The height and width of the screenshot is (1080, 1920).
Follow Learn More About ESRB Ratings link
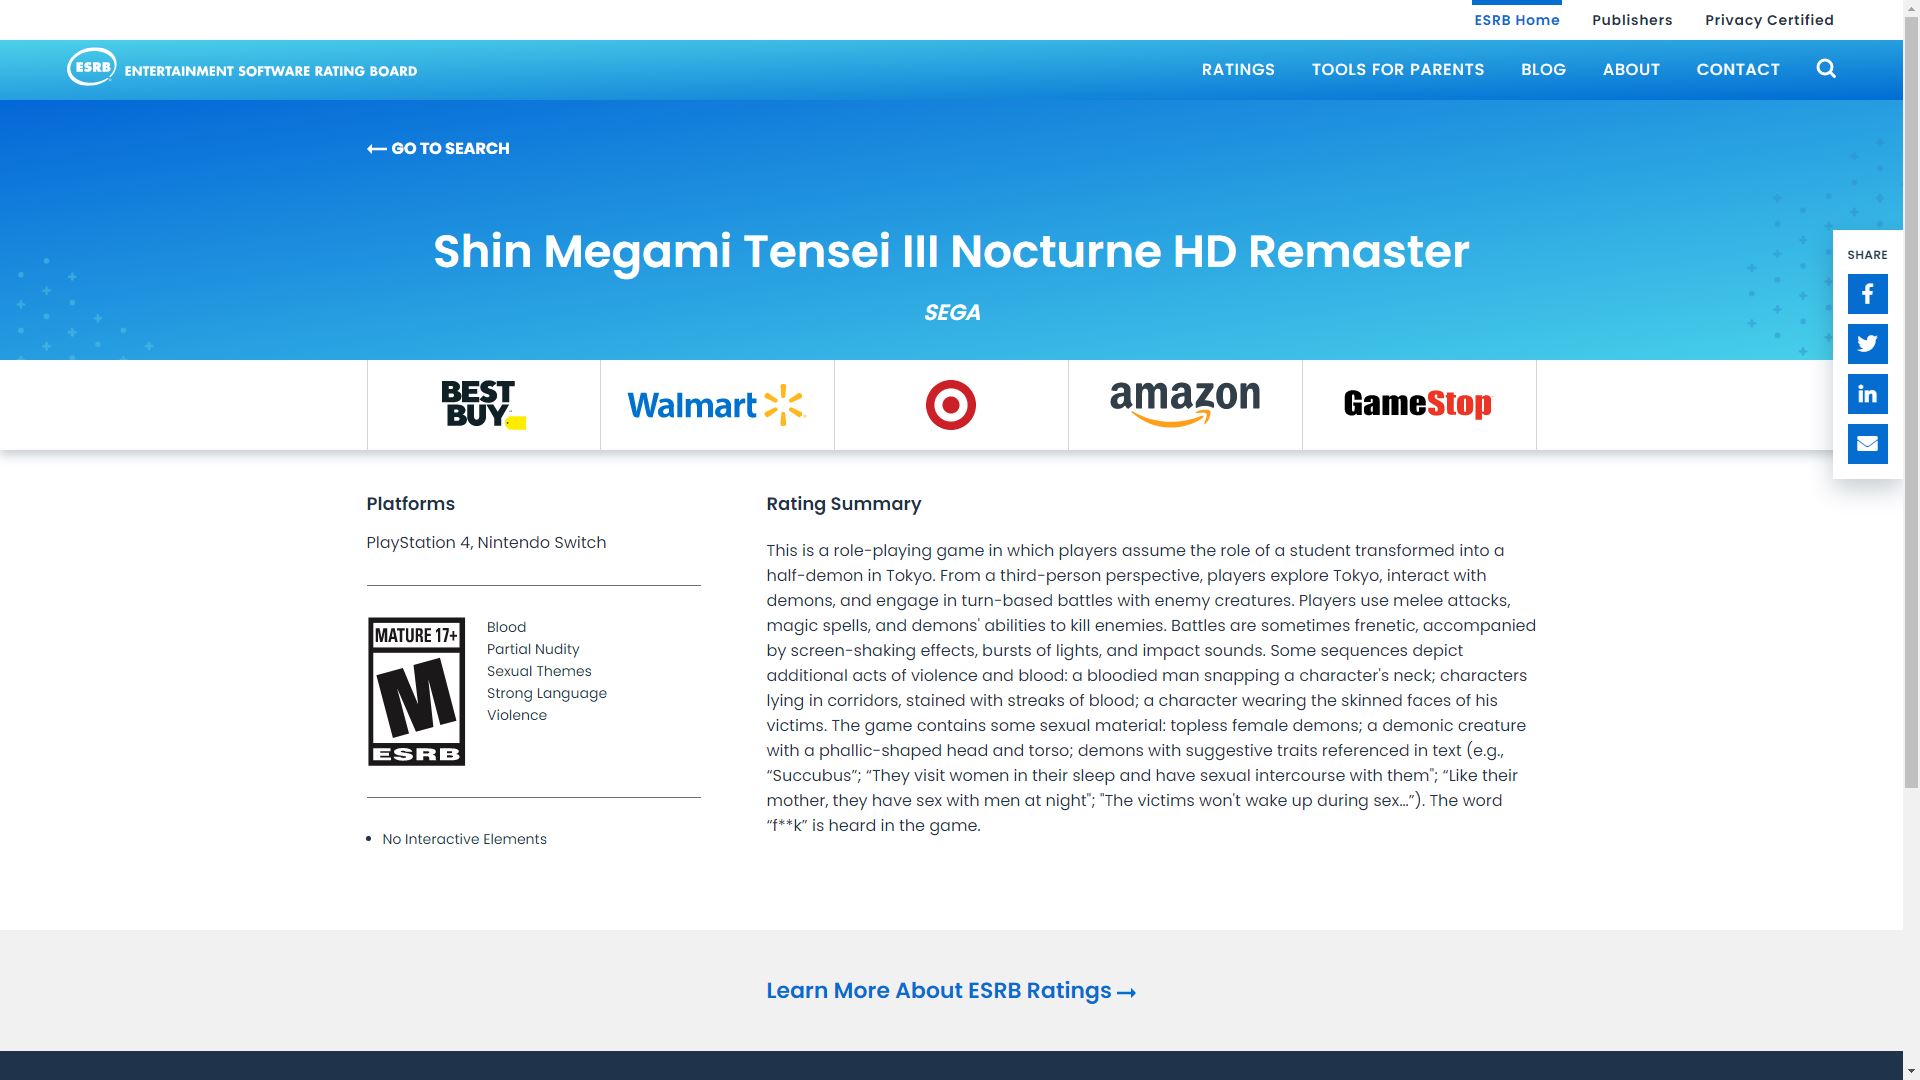pos(950,991)
